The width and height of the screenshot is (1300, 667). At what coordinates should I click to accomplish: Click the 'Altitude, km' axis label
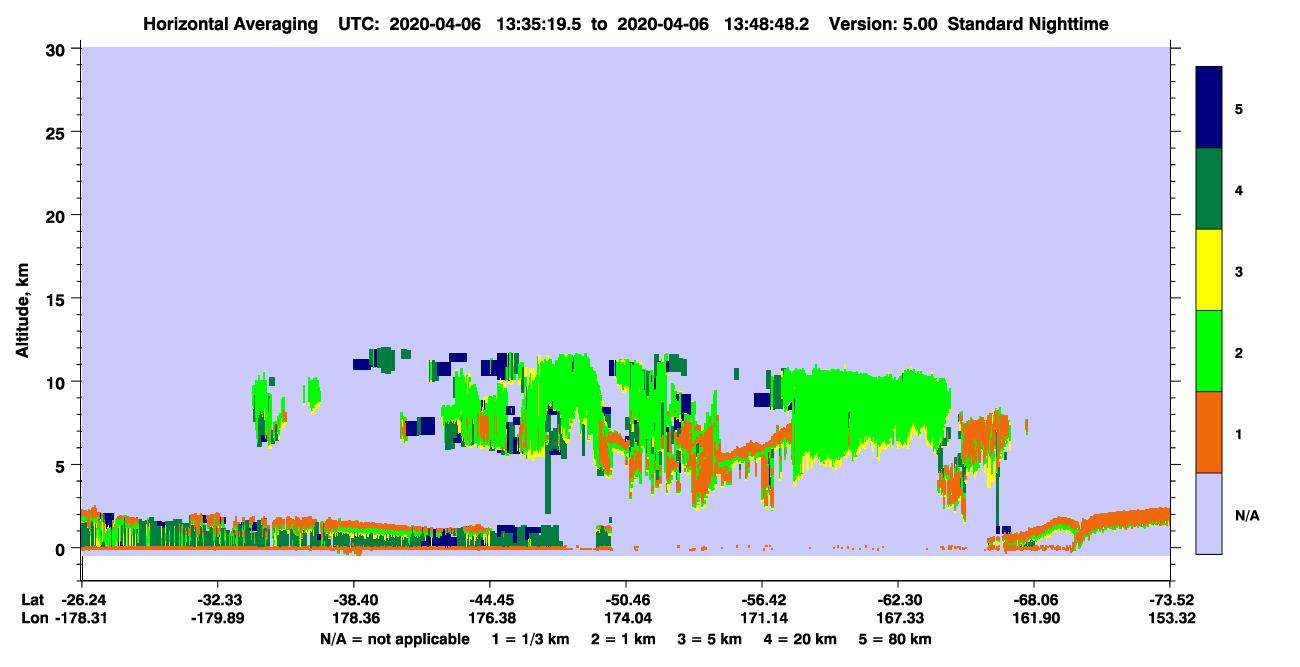pyautogui.click(x=22, y=308)
